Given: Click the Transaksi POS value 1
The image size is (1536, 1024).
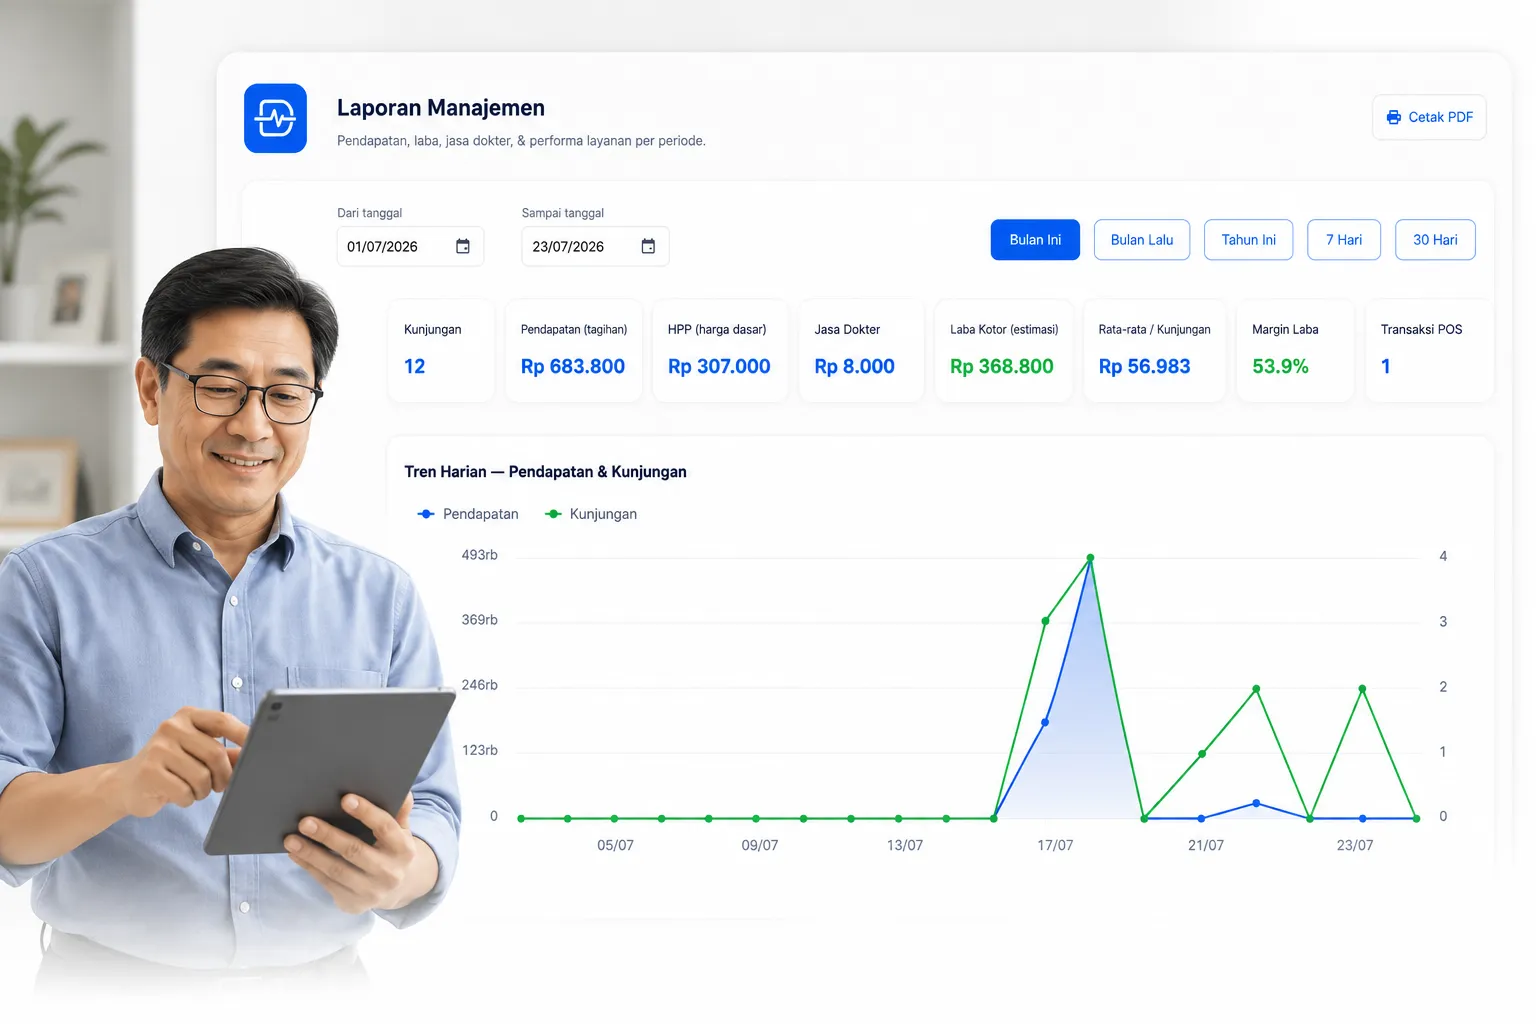Looking at the screenshot, I should coord(1386,366).
